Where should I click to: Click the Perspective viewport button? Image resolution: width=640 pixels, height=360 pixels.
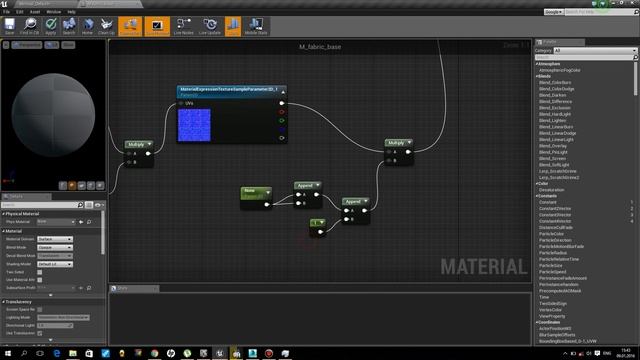coord(27,45)
